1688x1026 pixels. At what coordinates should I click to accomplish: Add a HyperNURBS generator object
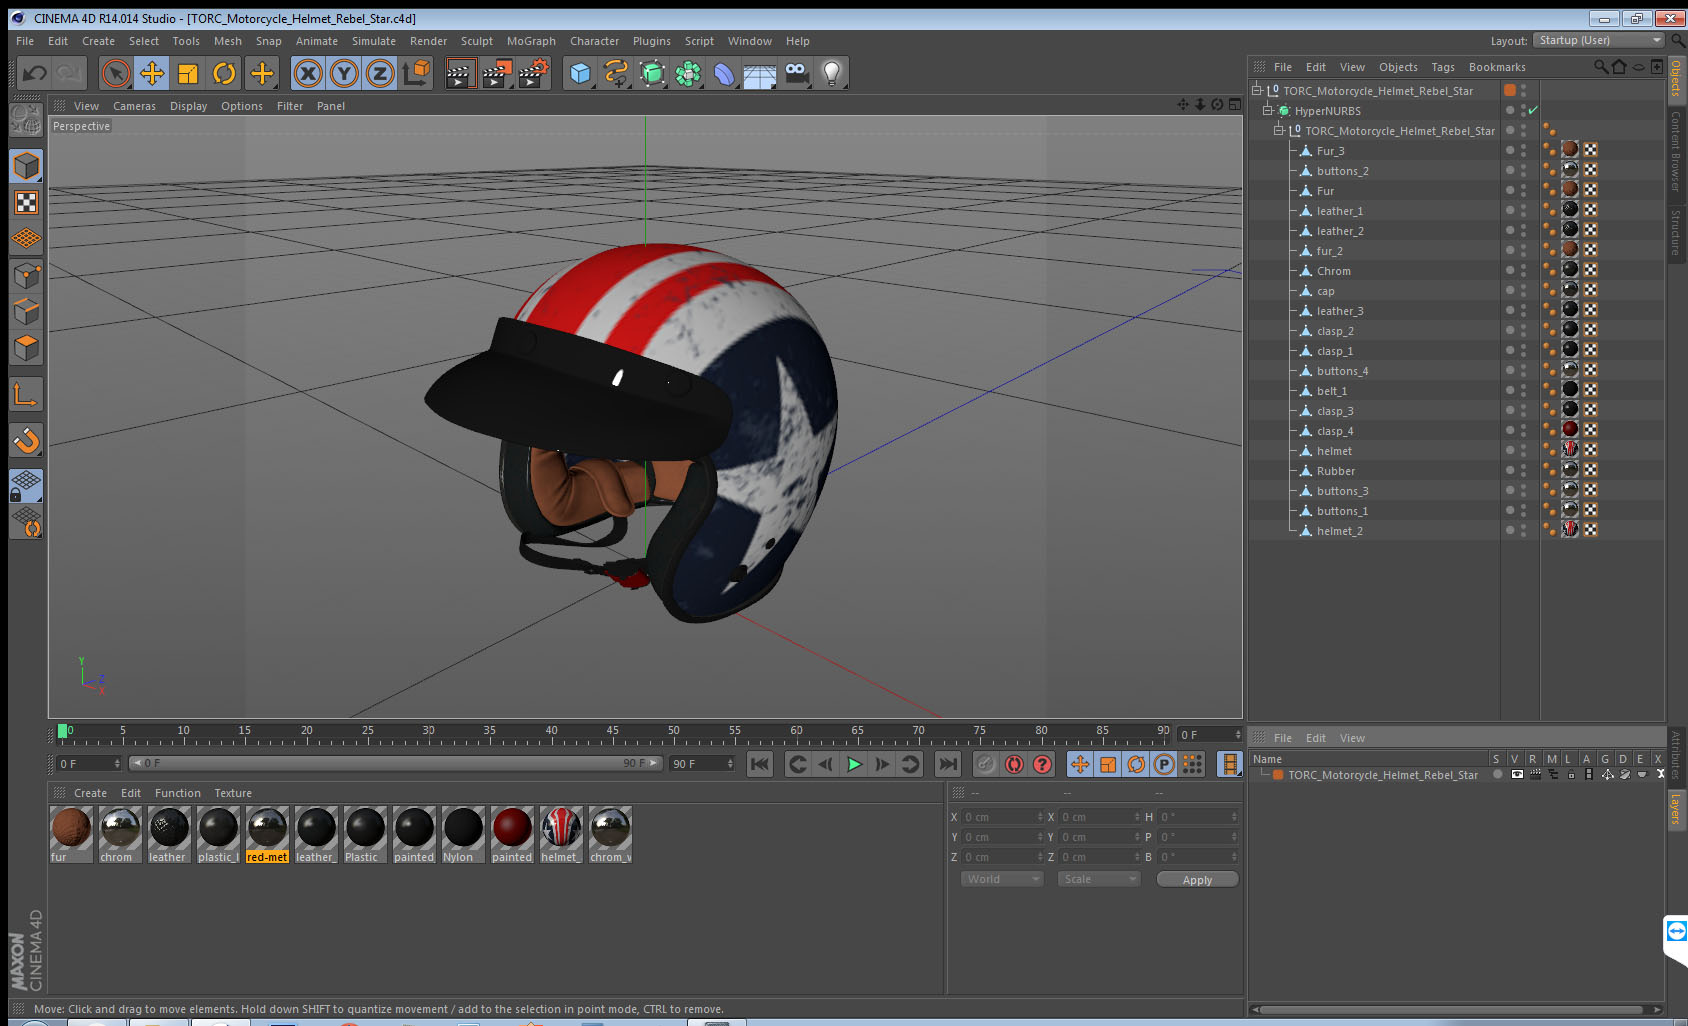pos(652,73)
